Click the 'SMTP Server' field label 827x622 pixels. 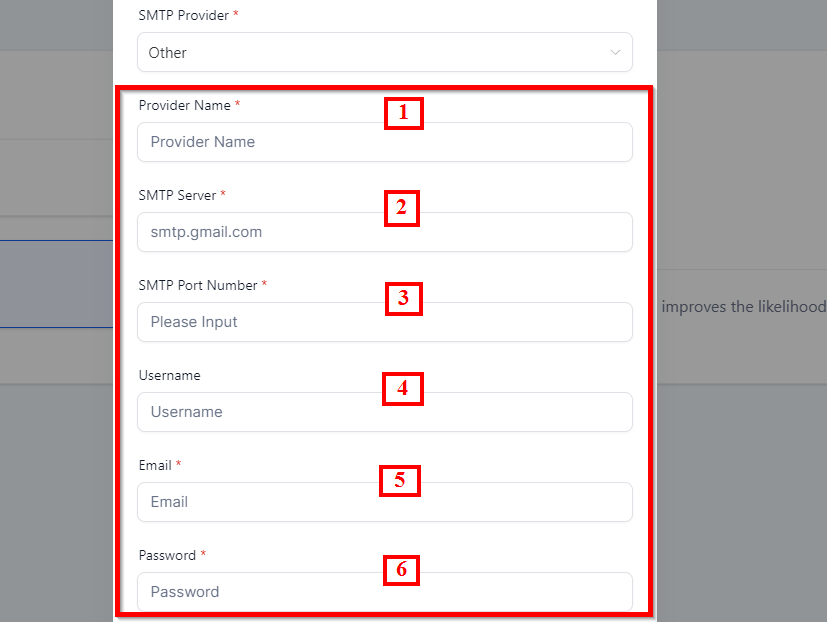click(x=177, y=195)
